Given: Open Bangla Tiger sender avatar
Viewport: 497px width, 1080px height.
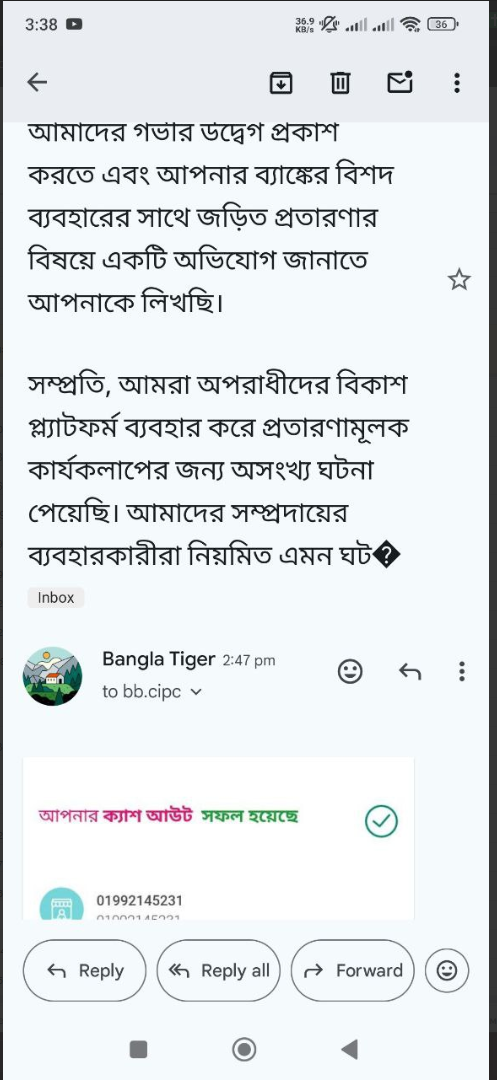Looking at the screenshot, I should [52, 676].
